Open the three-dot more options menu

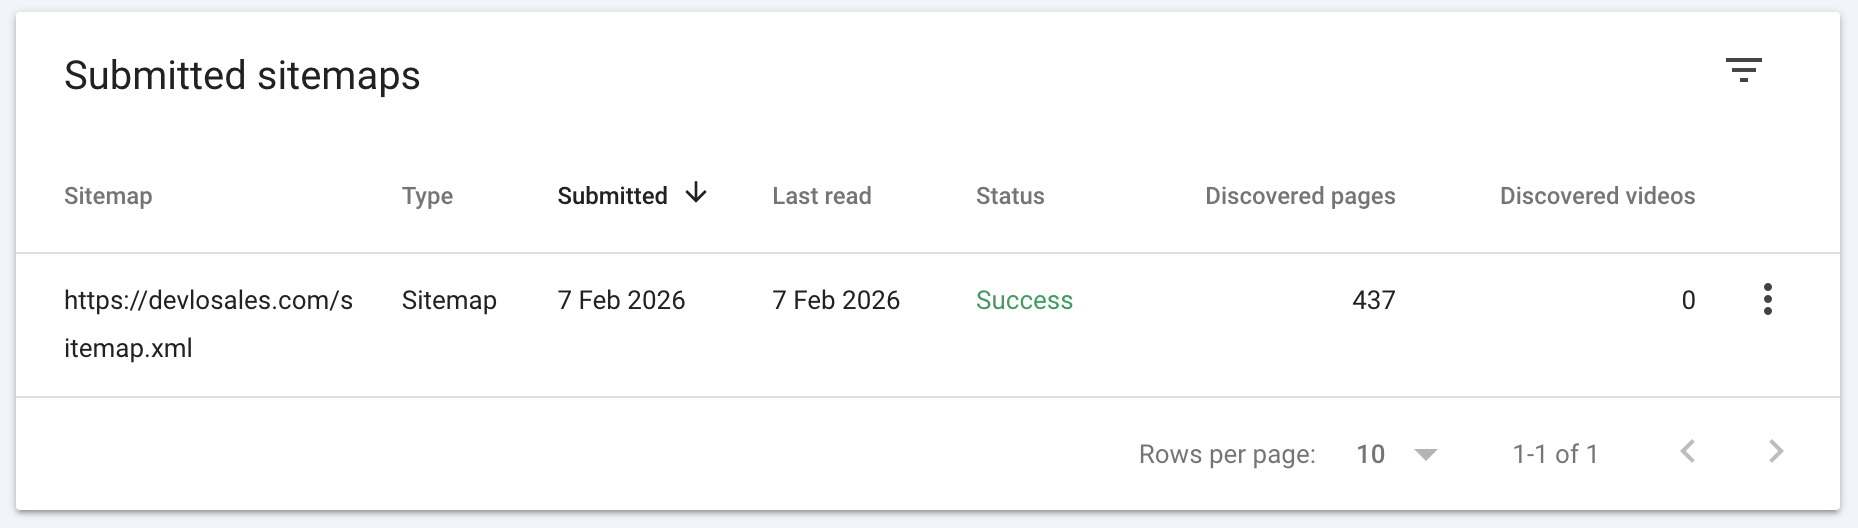coord(1767,300)
